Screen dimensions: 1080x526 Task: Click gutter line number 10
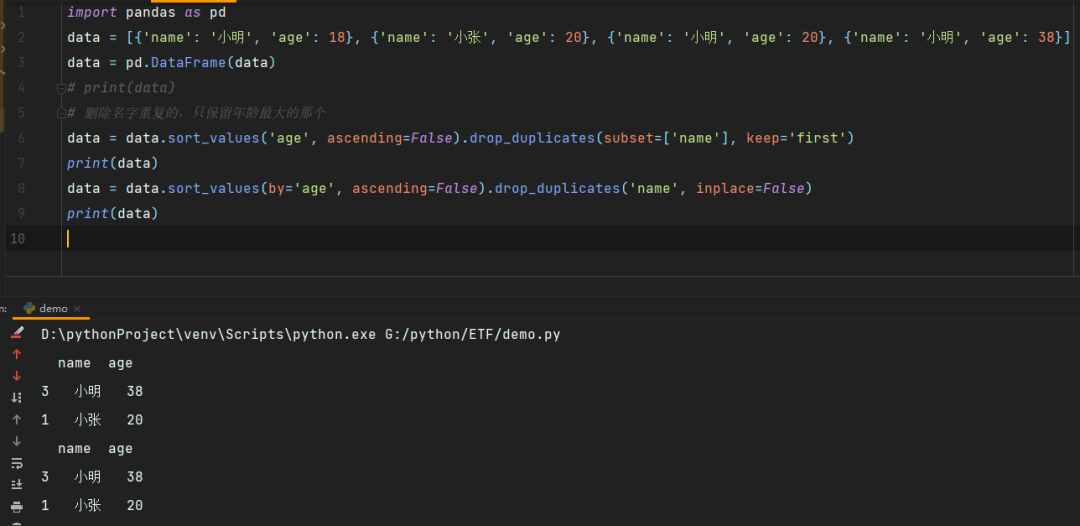coord(17,239)
